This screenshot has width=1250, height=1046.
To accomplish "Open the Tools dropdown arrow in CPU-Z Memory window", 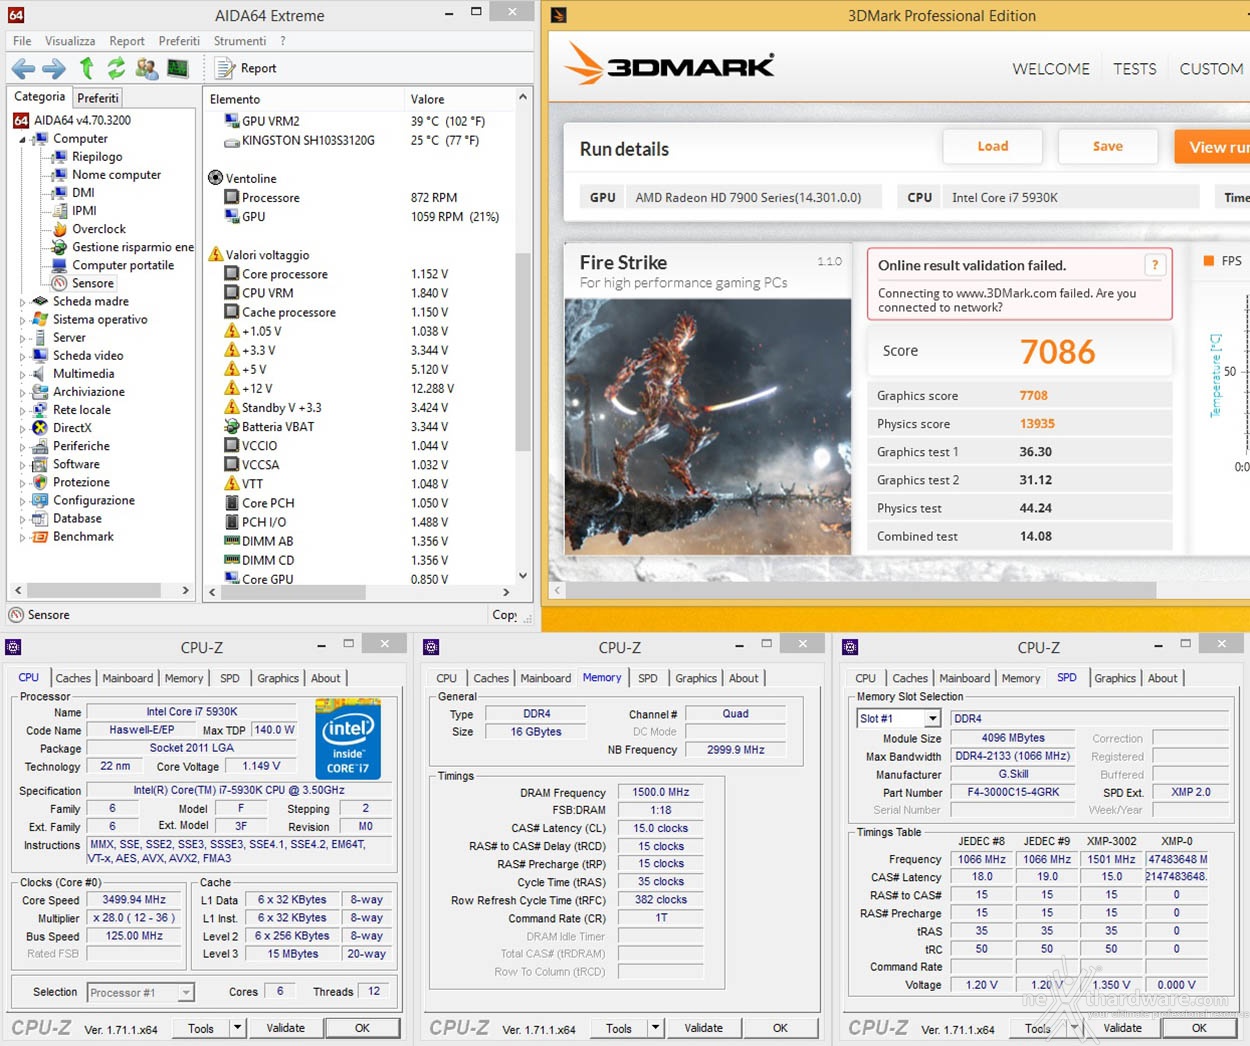I will pos(655,1027).
